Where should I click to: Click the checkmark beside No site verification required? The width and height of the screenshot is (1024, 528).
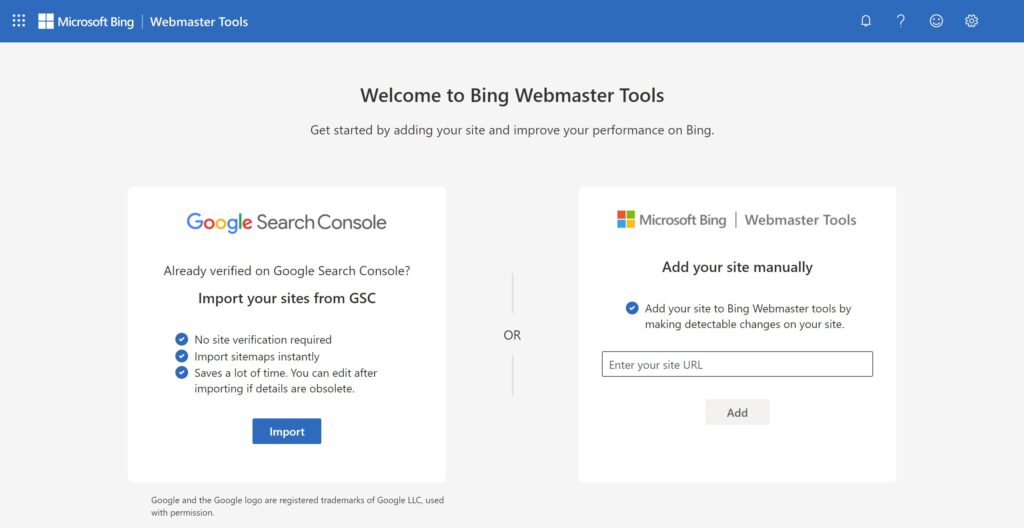[182, 339]
